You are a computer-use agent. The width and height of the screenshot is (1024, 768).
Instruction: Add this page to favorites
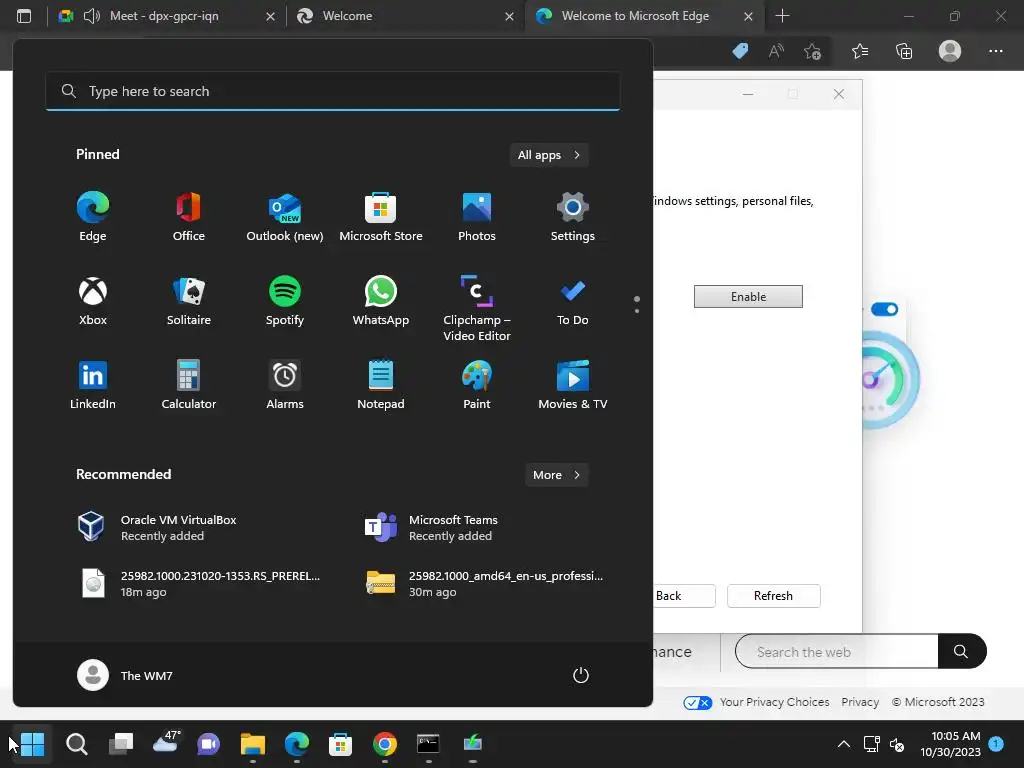(x=812, y=51)
